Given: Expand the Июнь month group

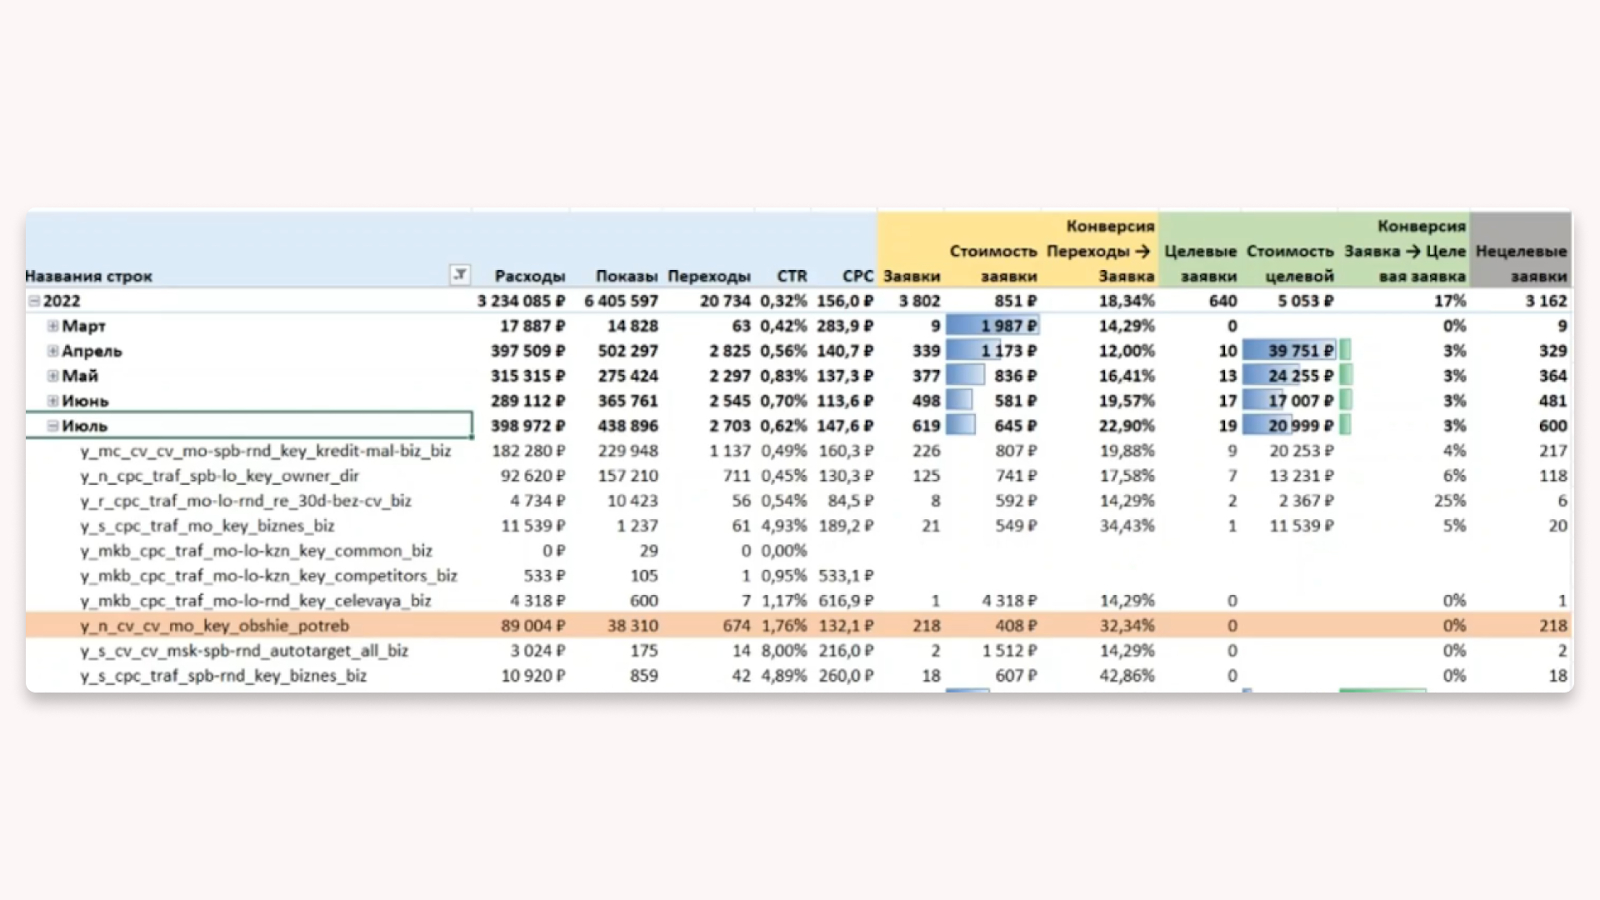Looking at the screenshot, I should (x=53, y=401).
